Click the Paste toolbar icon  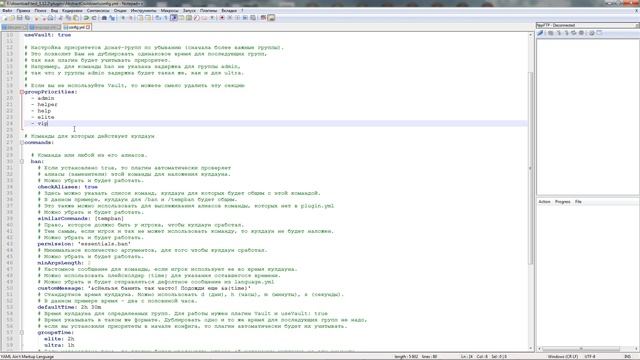click(76, 18)
